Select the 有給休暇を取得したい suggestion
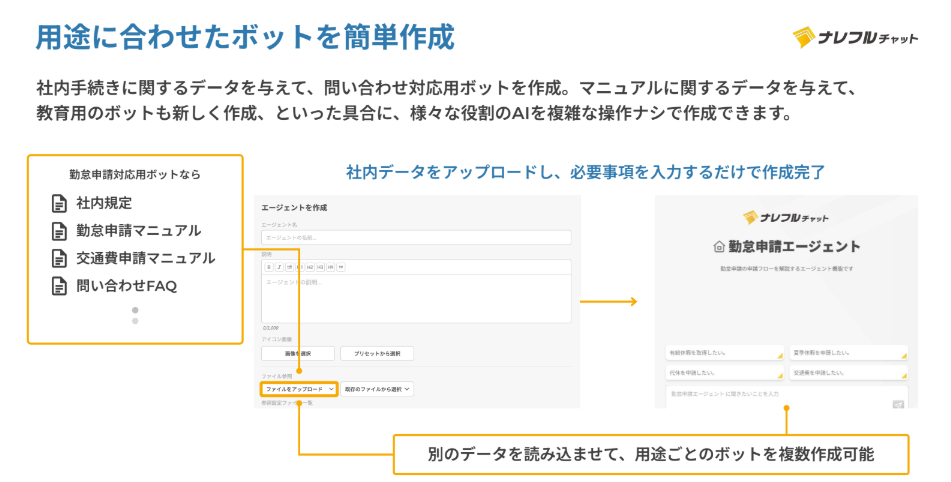Viewport: 951px width, 482px height. [x=725, y=353]
